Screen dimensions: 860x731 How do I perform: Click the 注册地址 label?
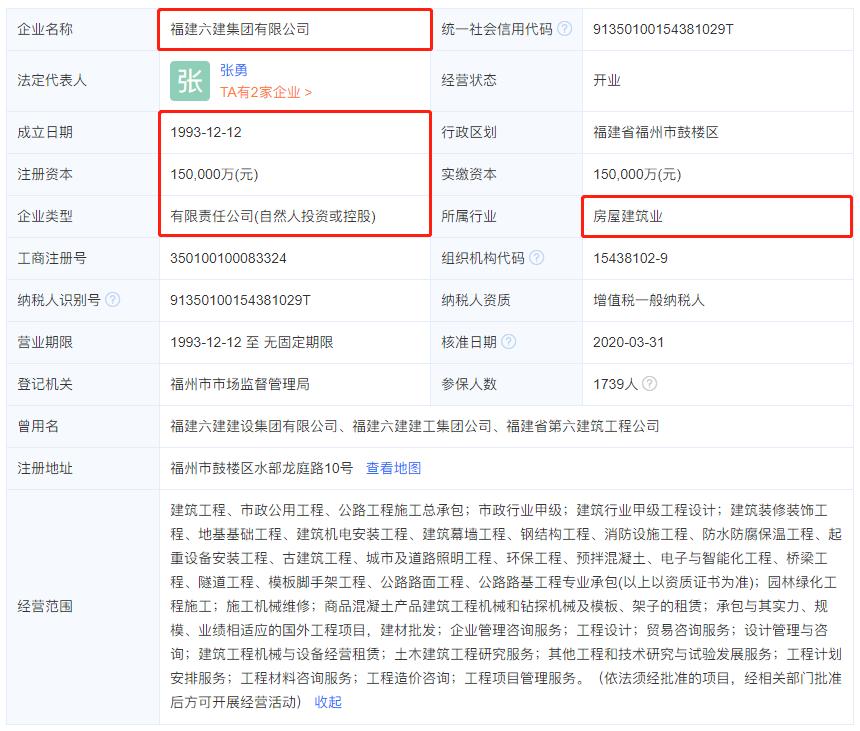(x=45, y=468)
